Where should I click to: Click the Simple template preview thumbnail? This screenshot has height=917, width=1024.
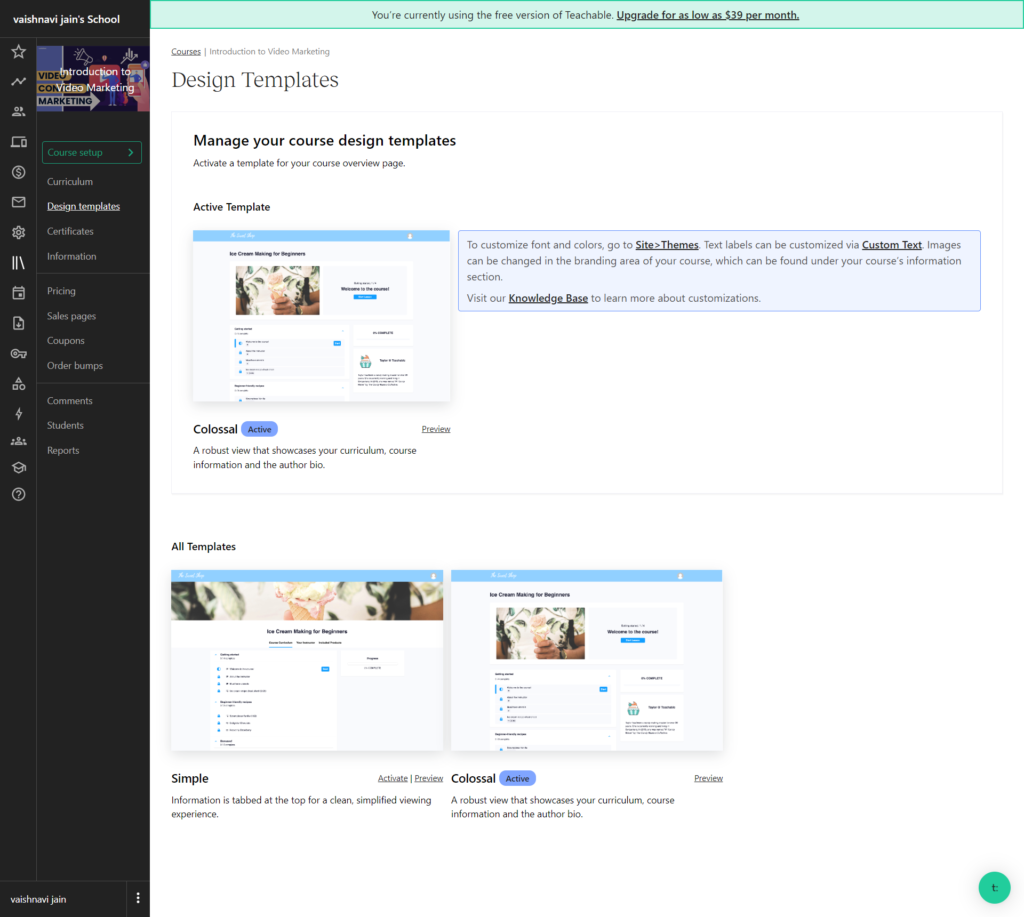point(306,660)
